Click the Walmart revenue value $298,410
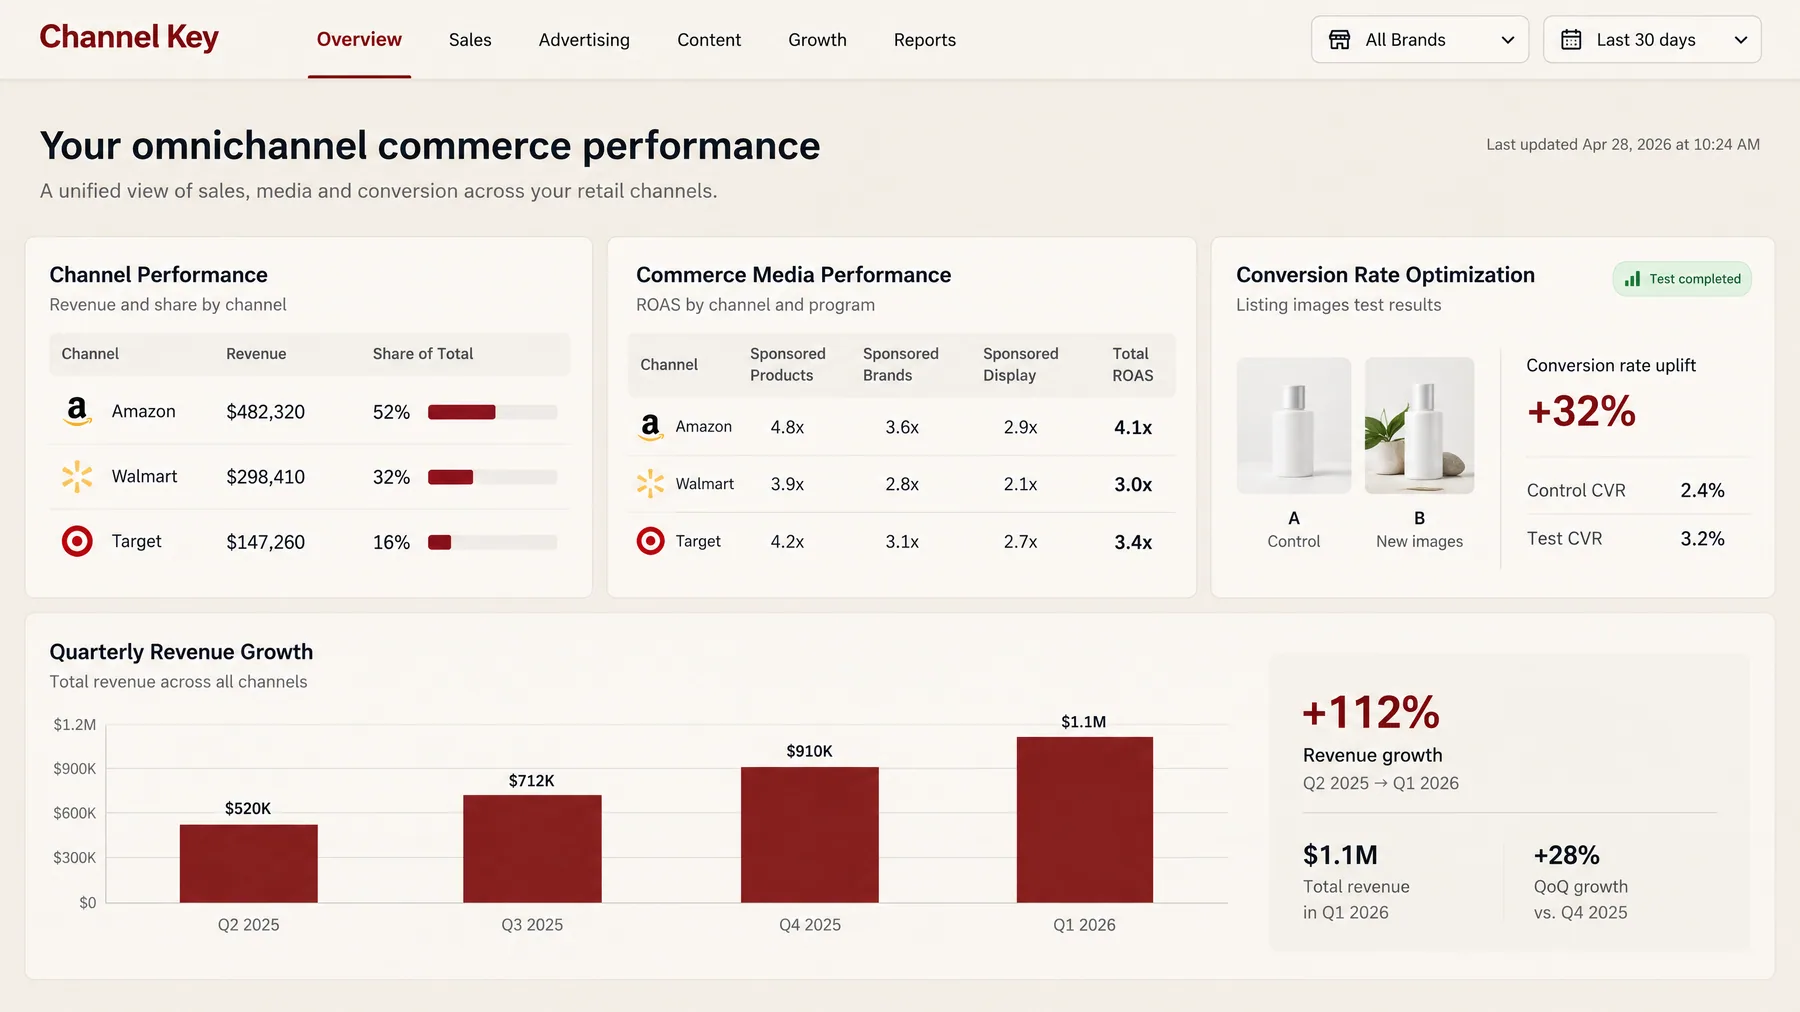 click(x=265, y=477)
